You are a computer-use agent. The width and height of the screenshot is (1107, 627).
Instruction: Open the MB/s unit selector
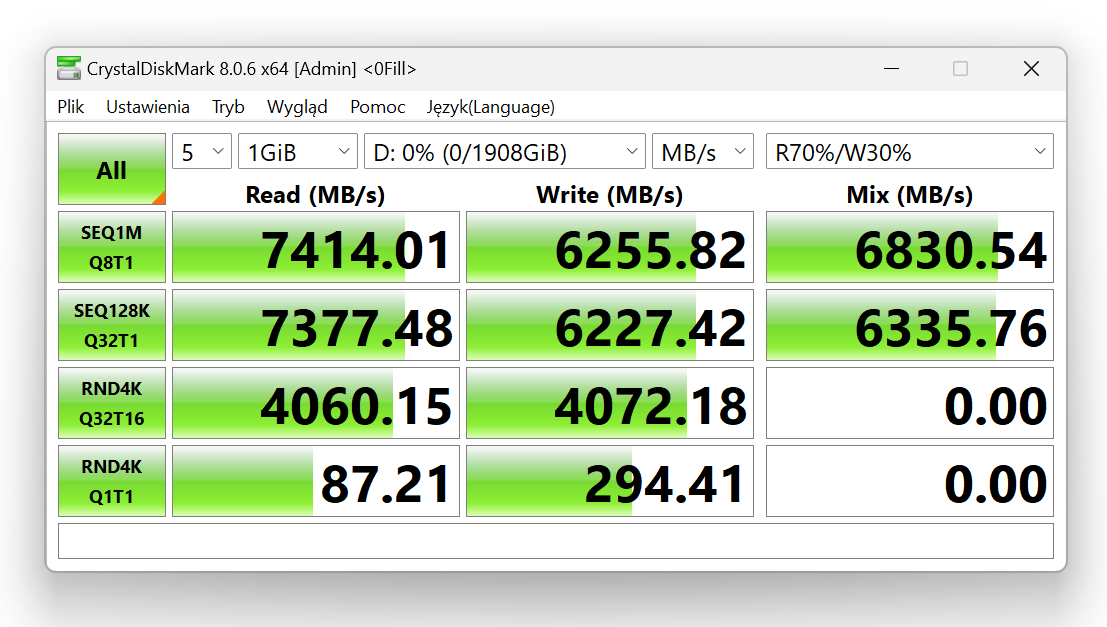coord(702,152)
